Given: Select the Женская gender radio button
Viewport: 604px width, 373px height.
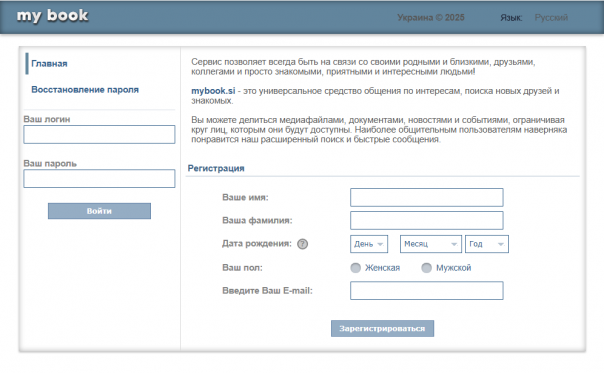Looking at the screenshot, I should (356, 268).
